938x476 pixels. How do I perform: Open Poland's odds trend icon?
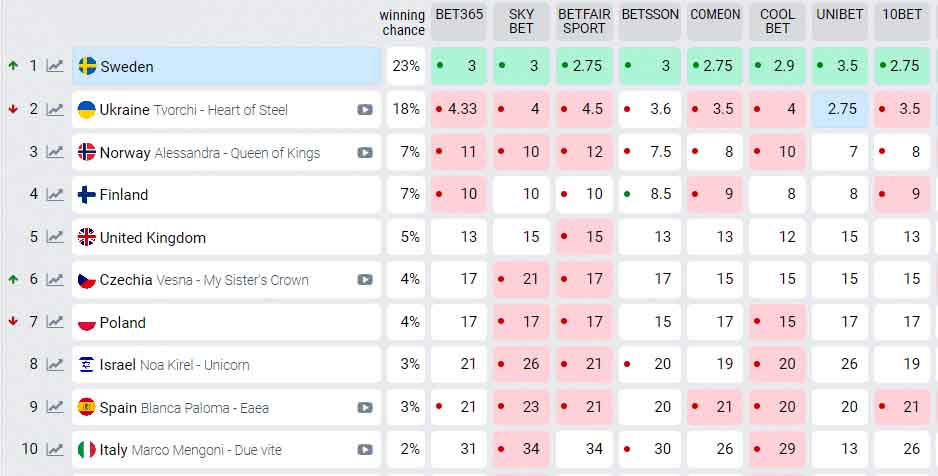[55, 322]
